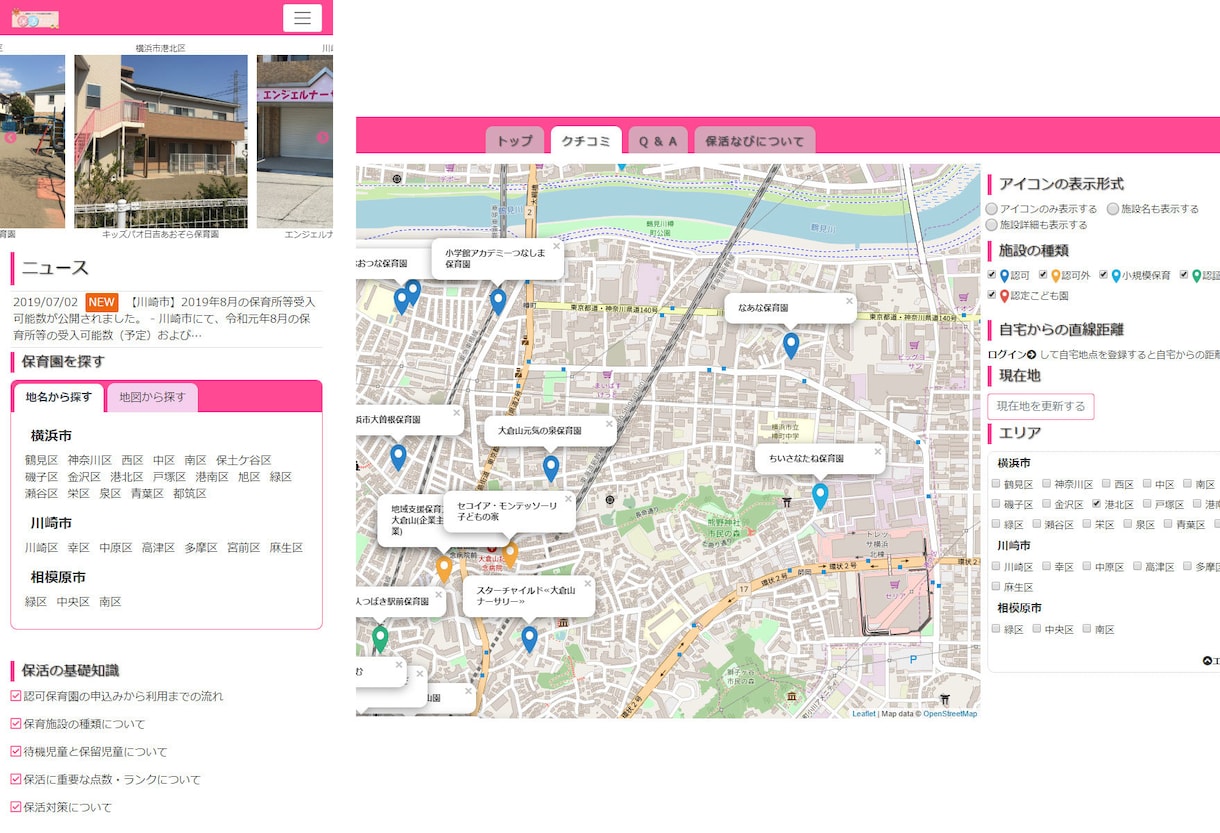Viewport: 1220px width, 833px height.
Task: Click the green map pin
Action: [380, 638]
